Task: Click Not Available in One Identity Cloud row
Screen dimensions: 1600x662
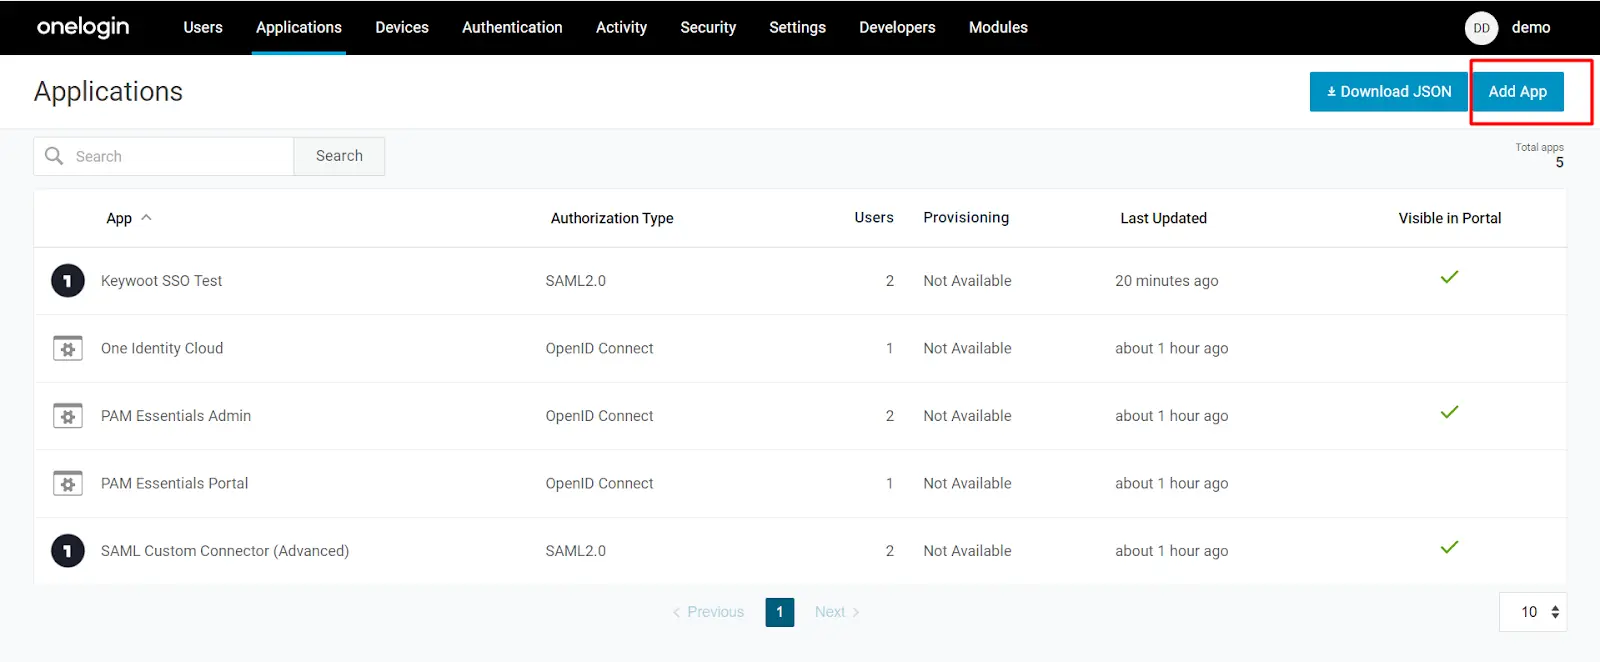Action: tap(967, 348)
